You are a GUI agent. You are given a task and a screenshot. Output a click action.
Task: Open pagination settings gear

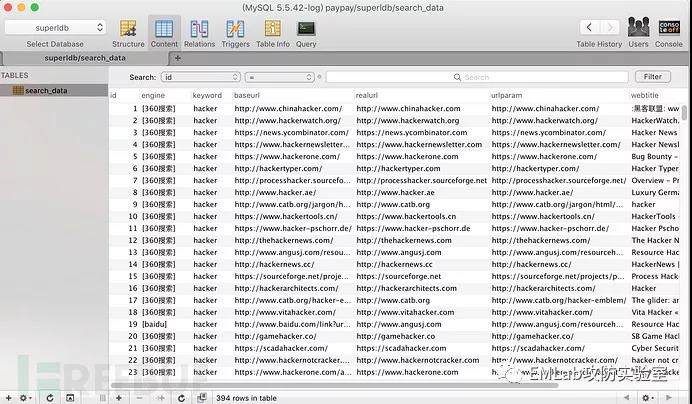pyautogui.click(x=647, y=398)
